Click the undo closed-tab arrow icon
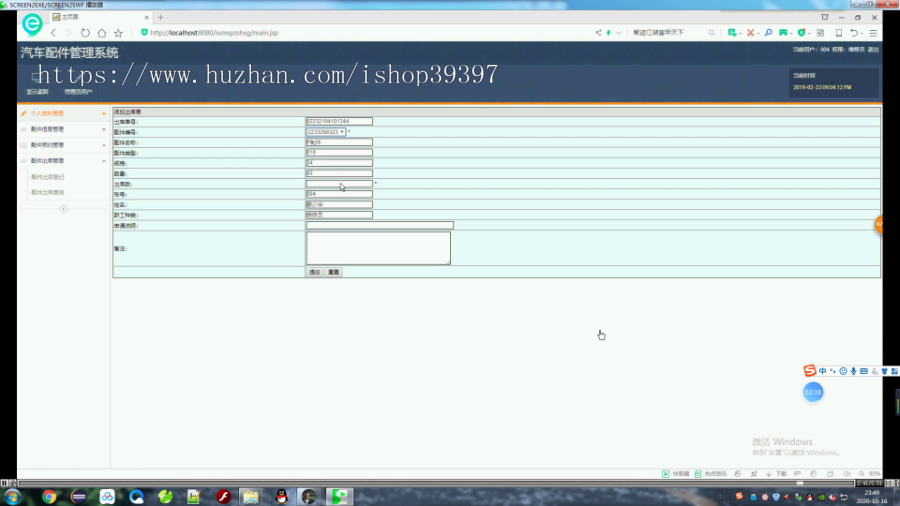 854,33
